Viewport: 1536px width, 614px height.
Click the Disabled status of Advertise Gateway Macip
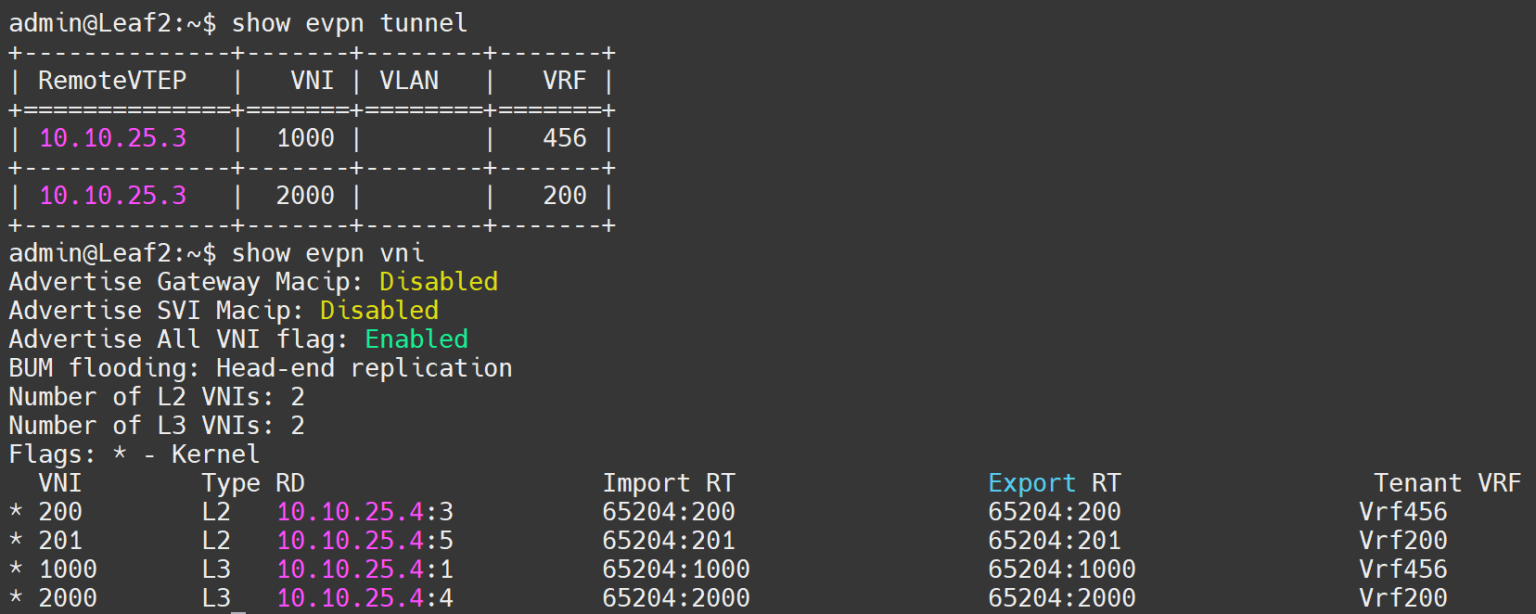click(x=438, y=282)
